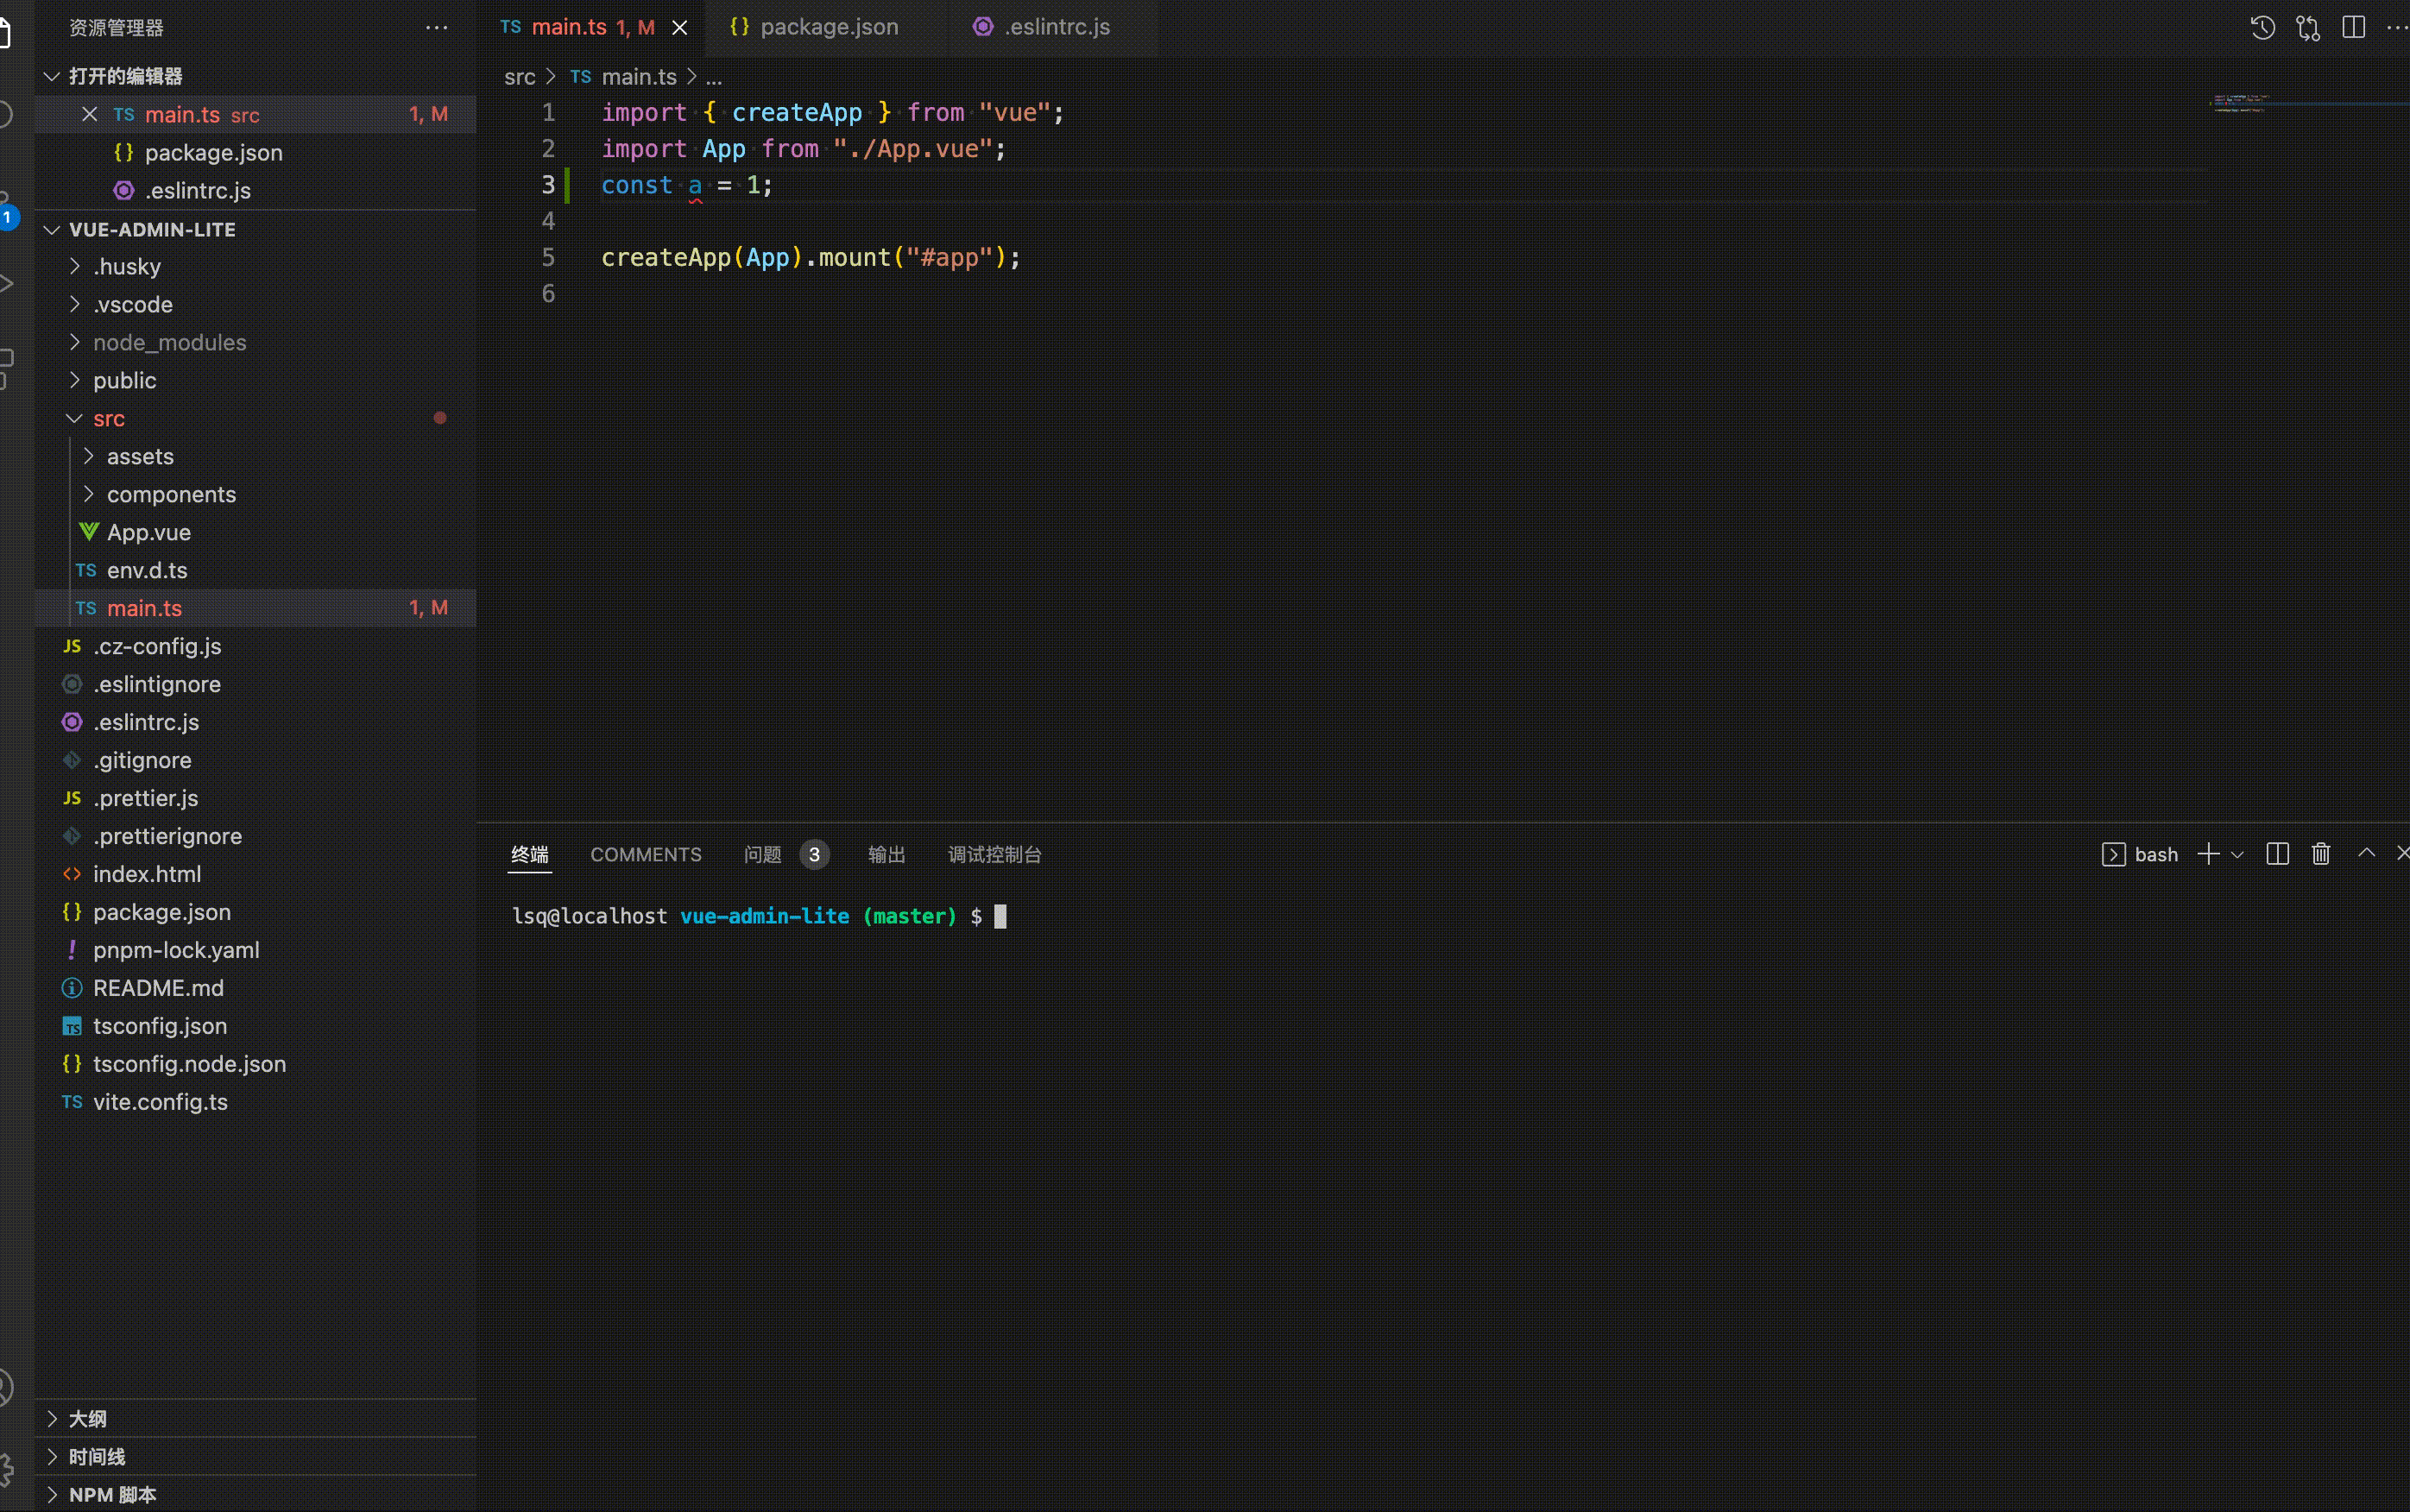Kill terminal with trash icon
The height and width of the screenshot is (1512, 2410).
[x=2321, y=854]
